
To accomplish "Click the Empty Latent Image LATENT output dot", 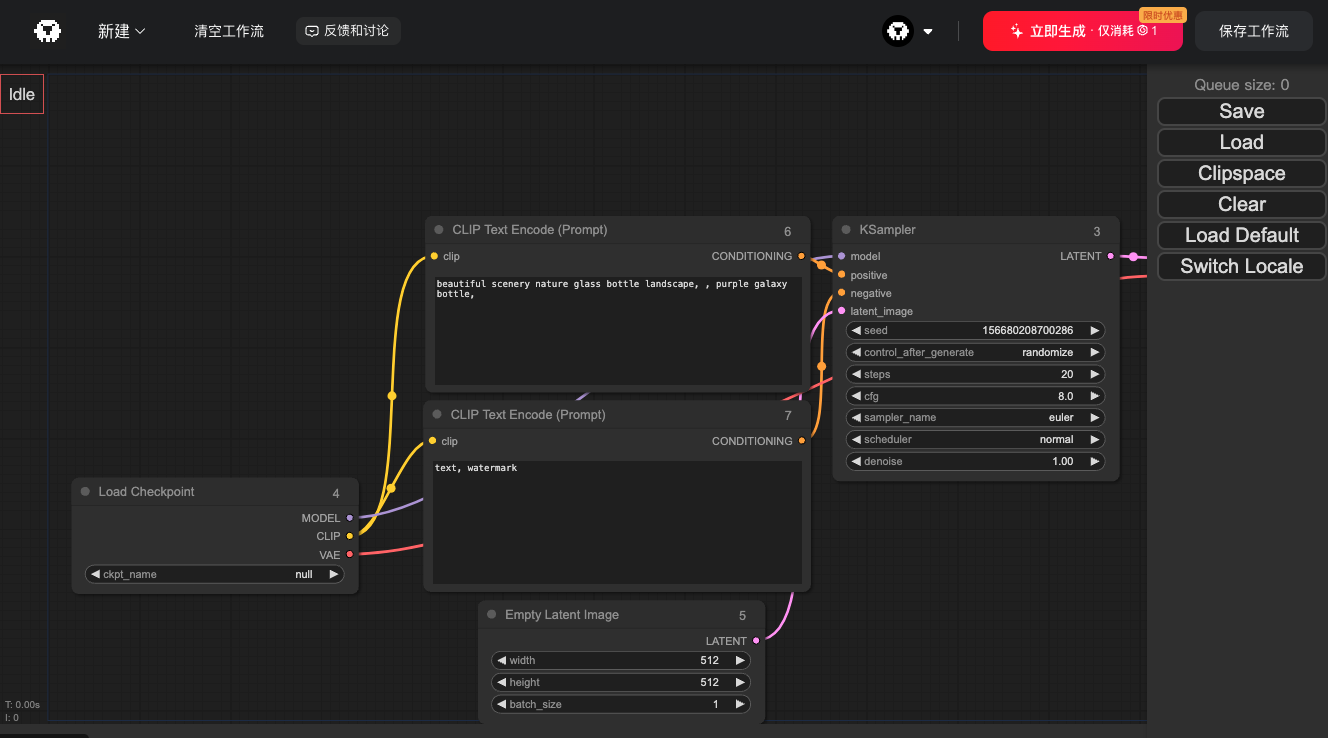I will (x=756, y=640).
